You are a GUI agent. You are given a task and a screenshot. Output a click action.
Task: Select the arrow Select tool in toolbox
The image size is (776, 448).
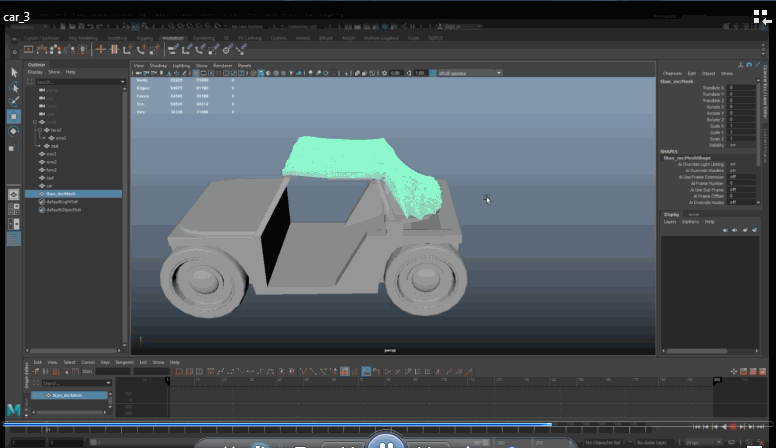click(x=14, y=72)
